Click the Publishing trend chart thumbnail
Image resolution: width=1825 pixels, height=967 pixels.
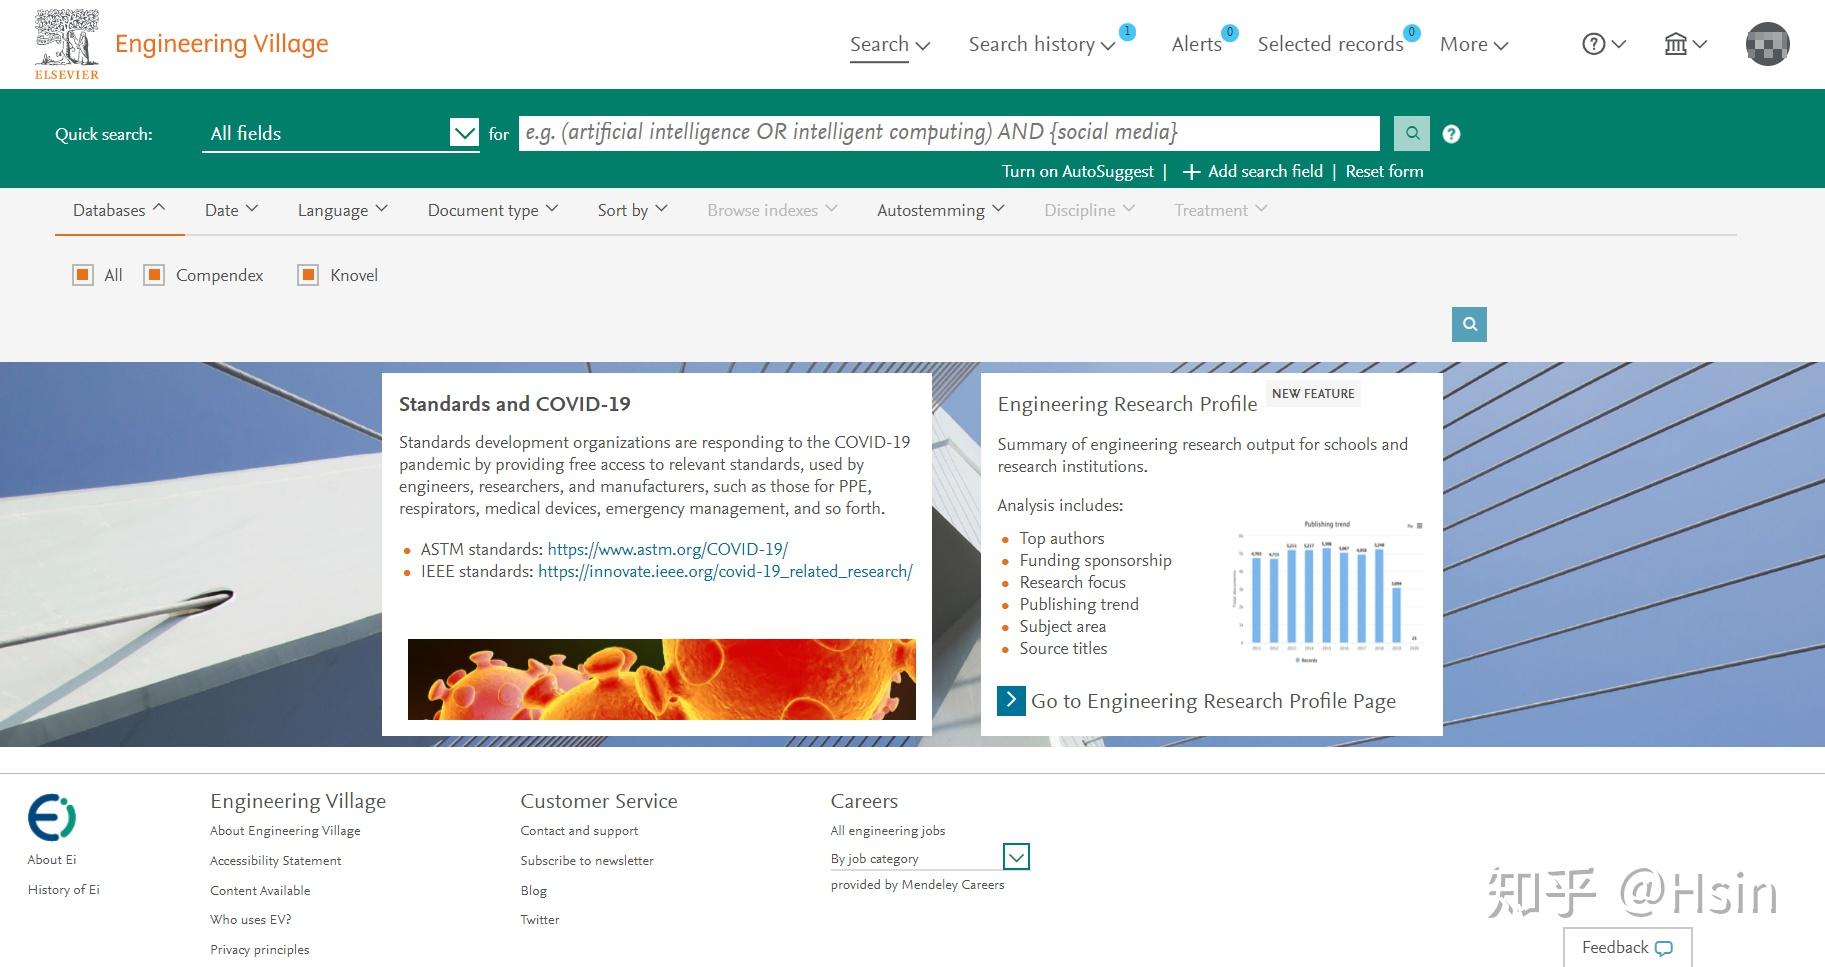[x=1327, y=591]
